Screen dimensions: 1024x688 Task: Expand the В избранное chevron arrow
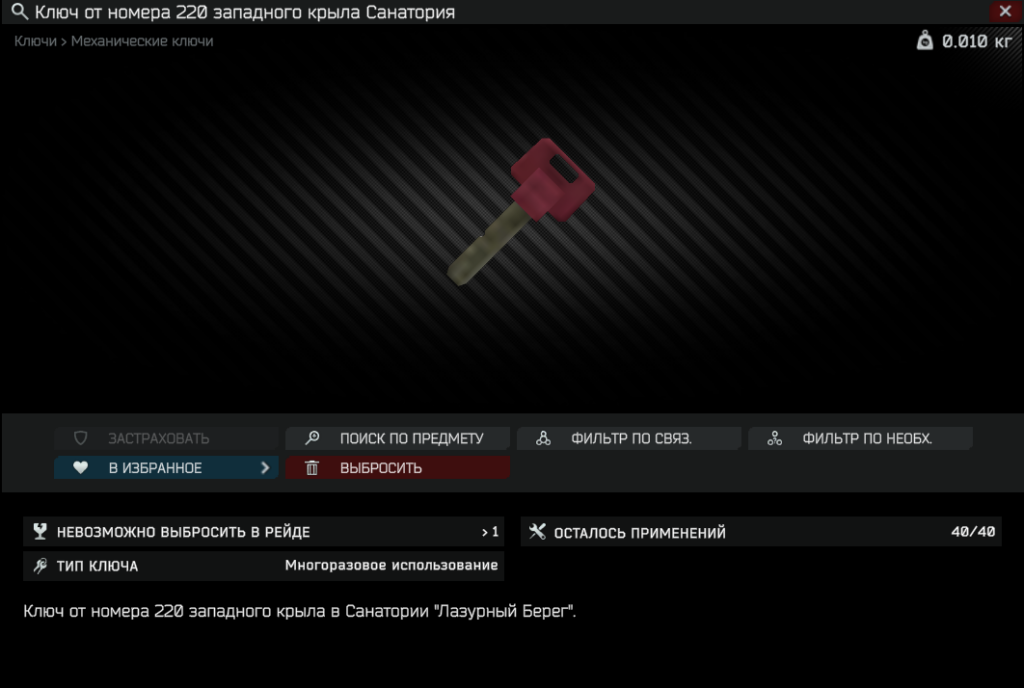265,468
